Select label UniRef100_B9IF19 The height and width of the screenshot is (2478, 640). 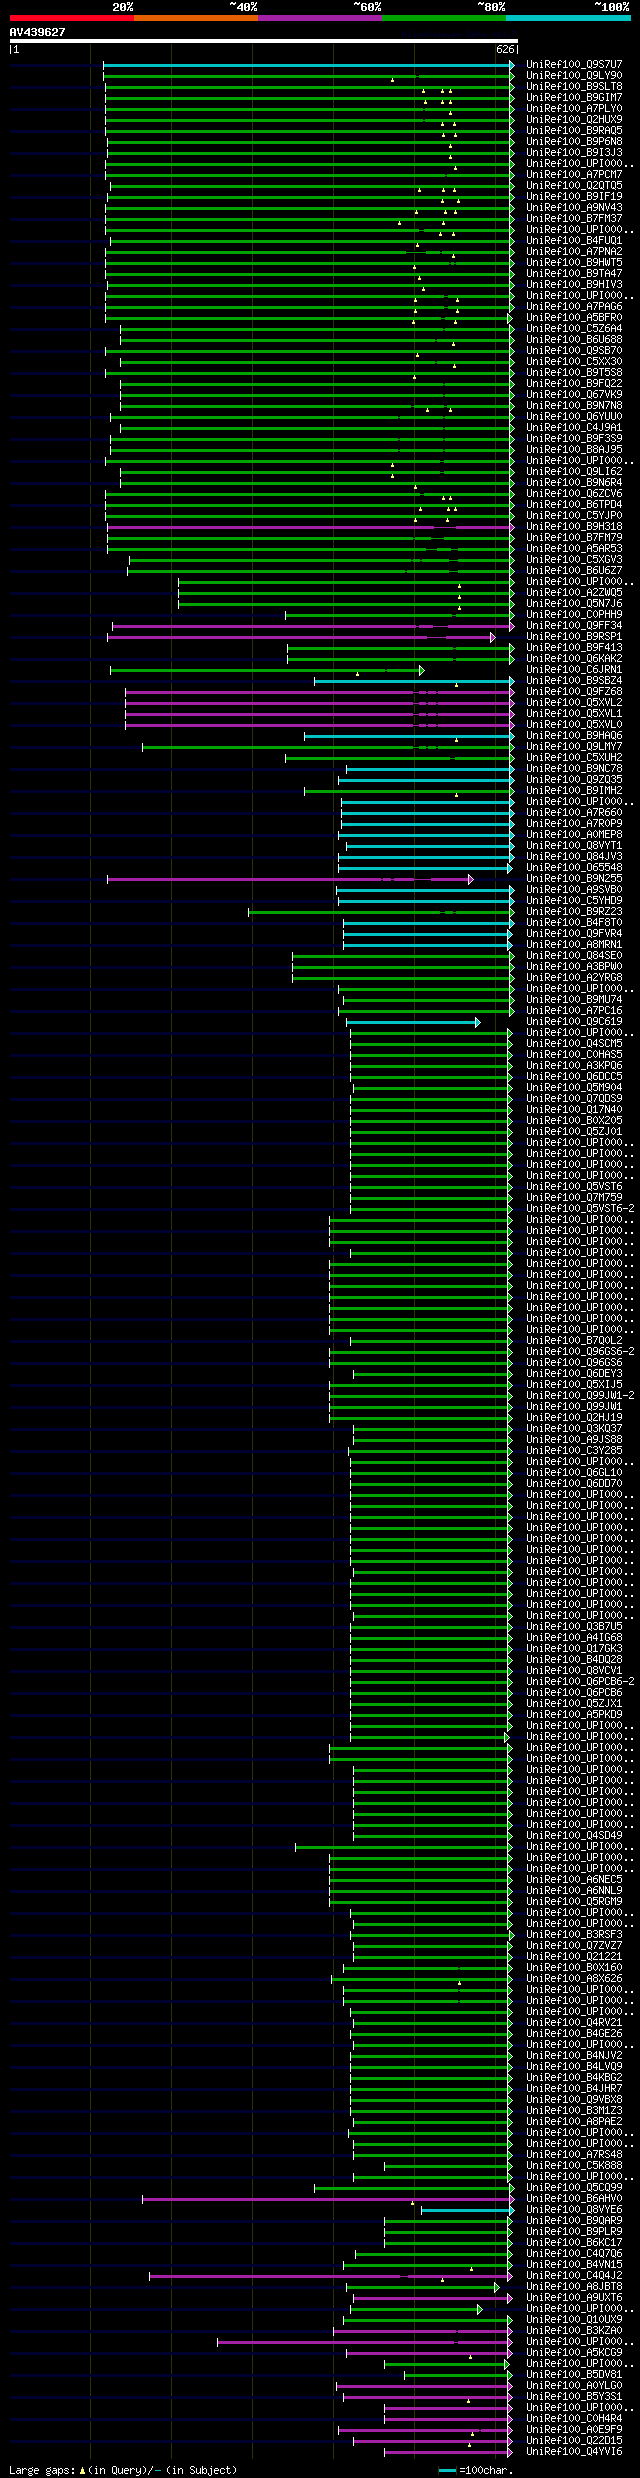pos(574,197)
